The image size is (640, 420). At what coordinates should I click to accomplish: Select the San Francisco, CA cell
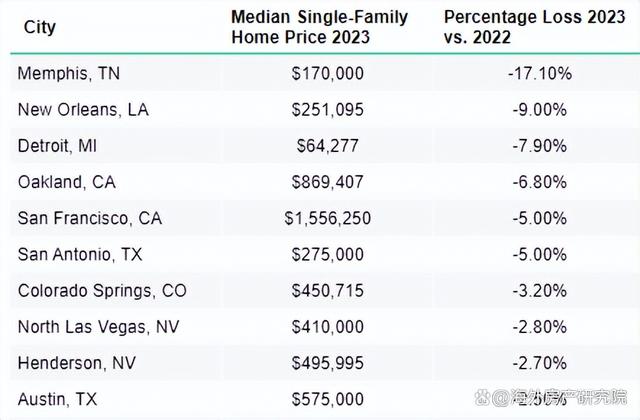point(90,218)
